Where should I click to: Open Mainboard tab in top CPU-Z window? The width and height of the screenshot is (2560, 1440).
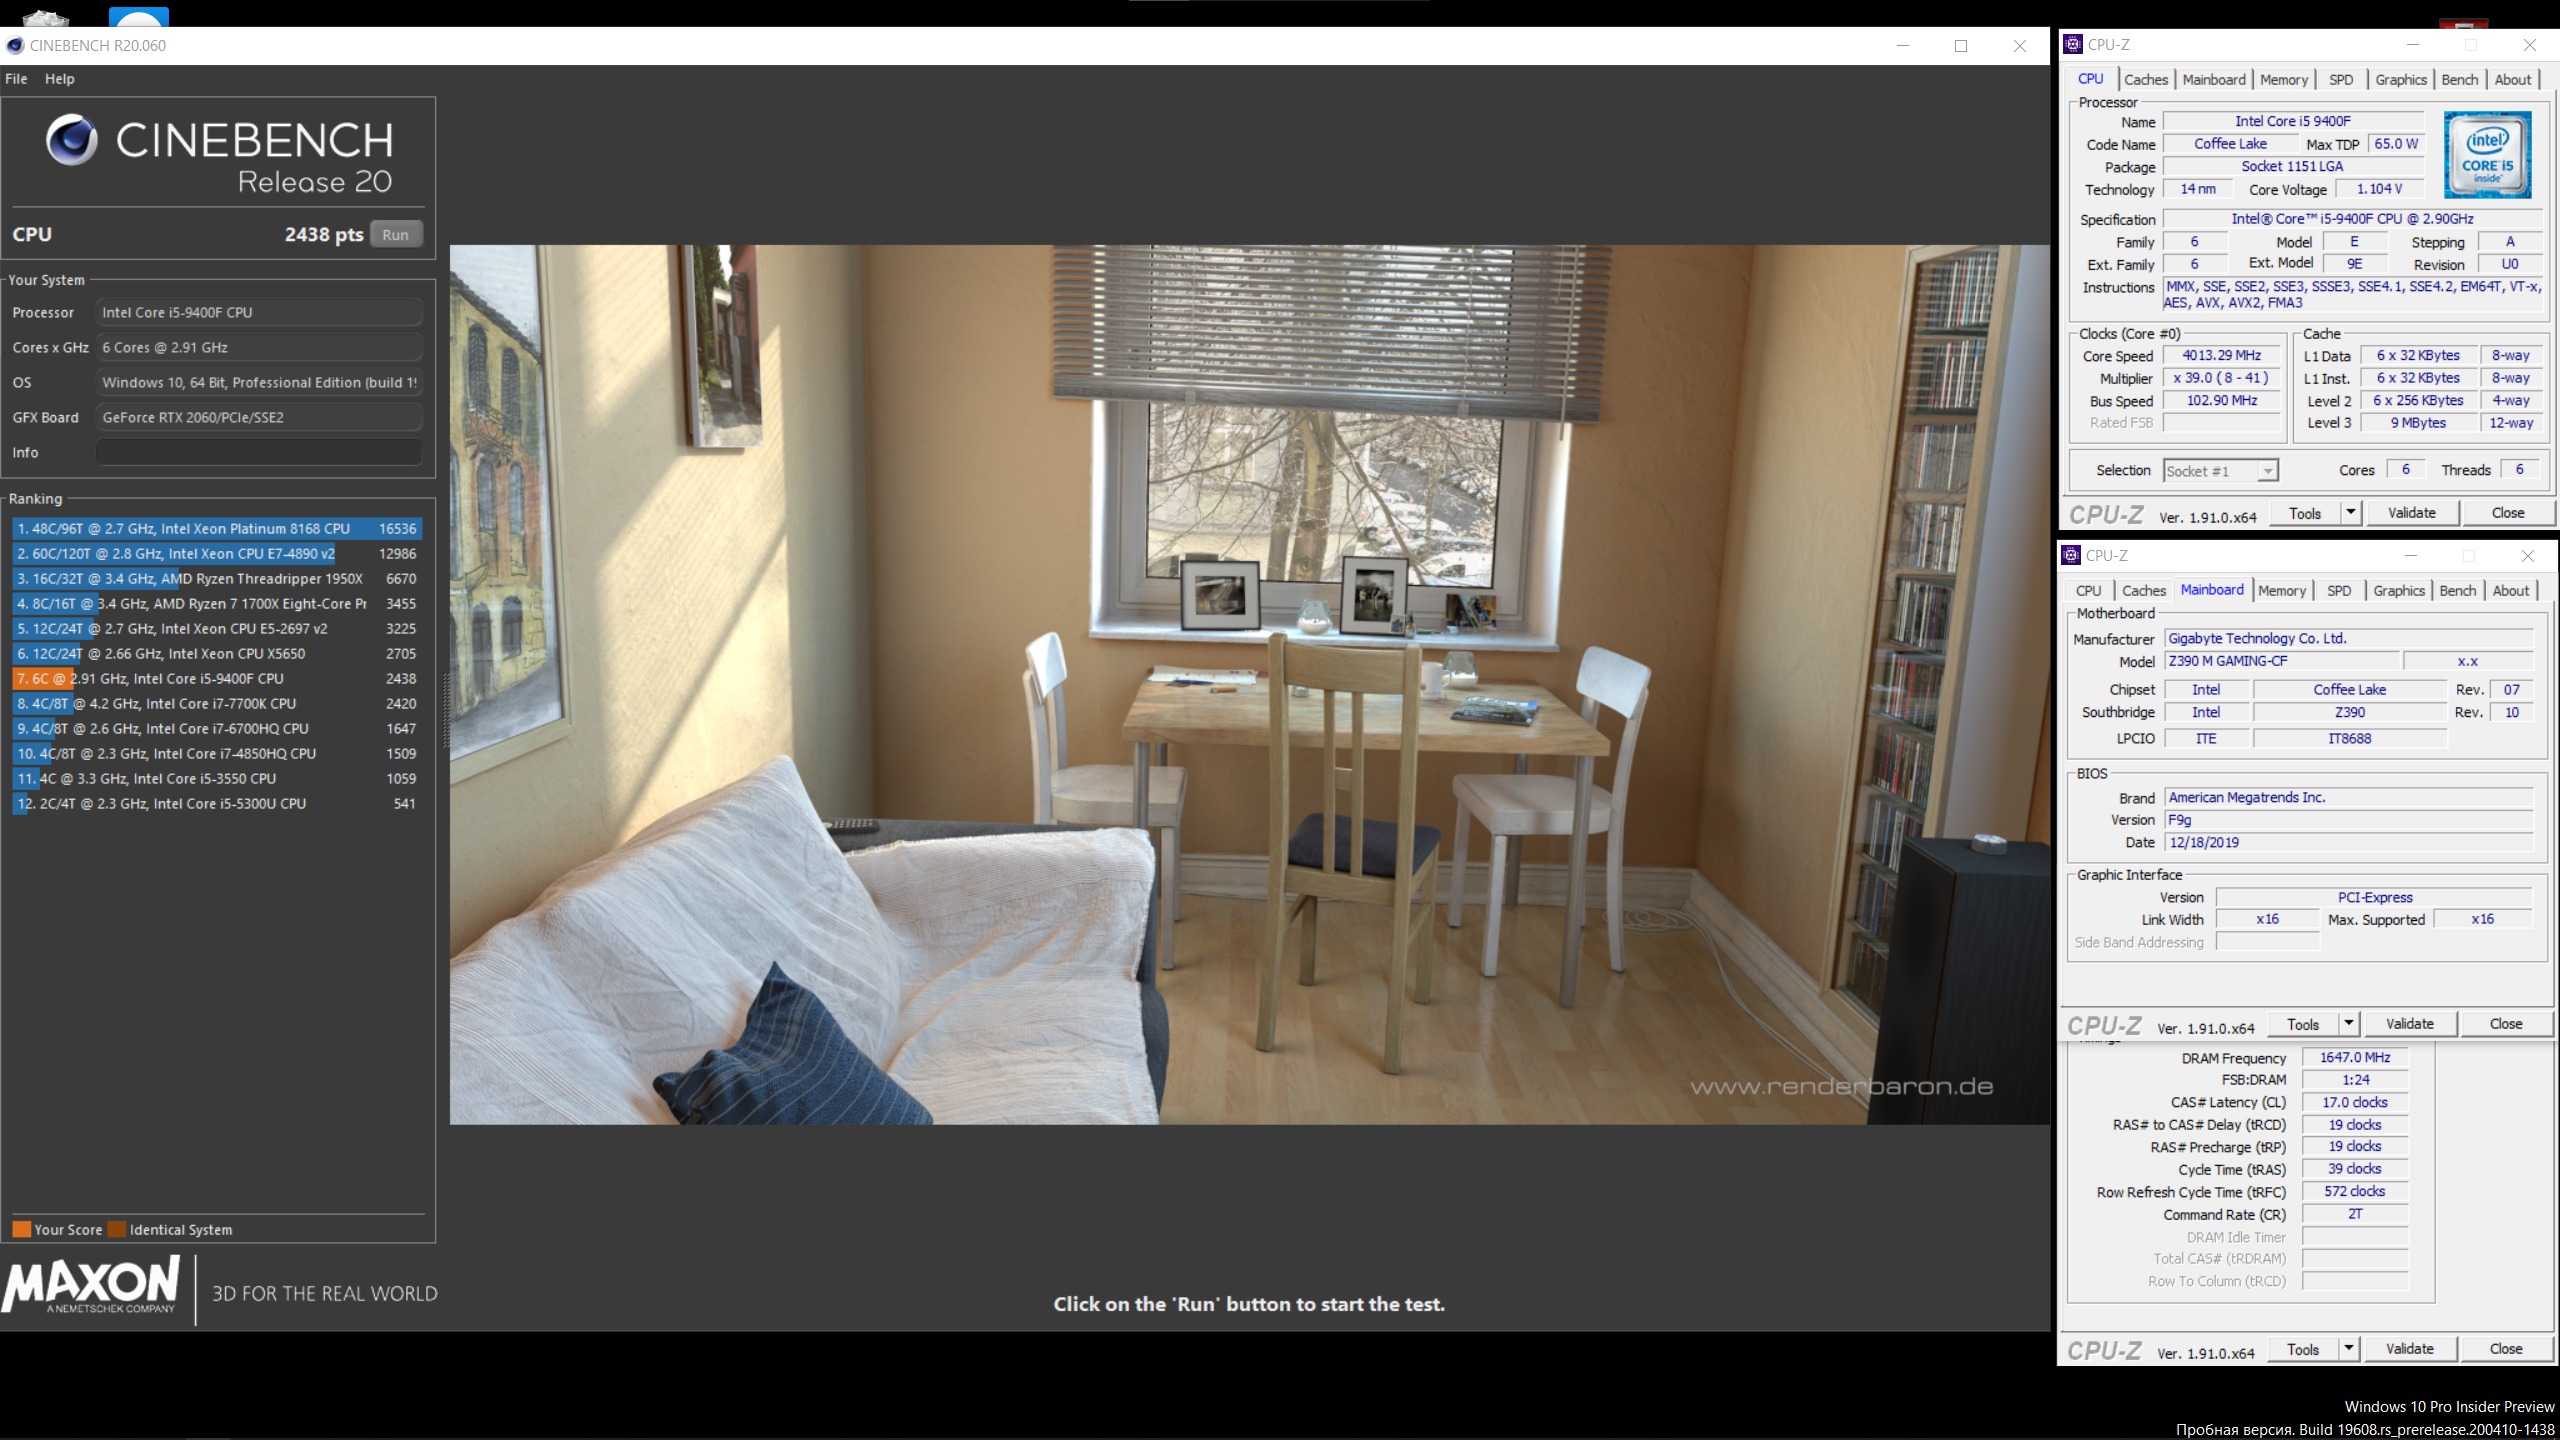click(x=2214, y=79)
